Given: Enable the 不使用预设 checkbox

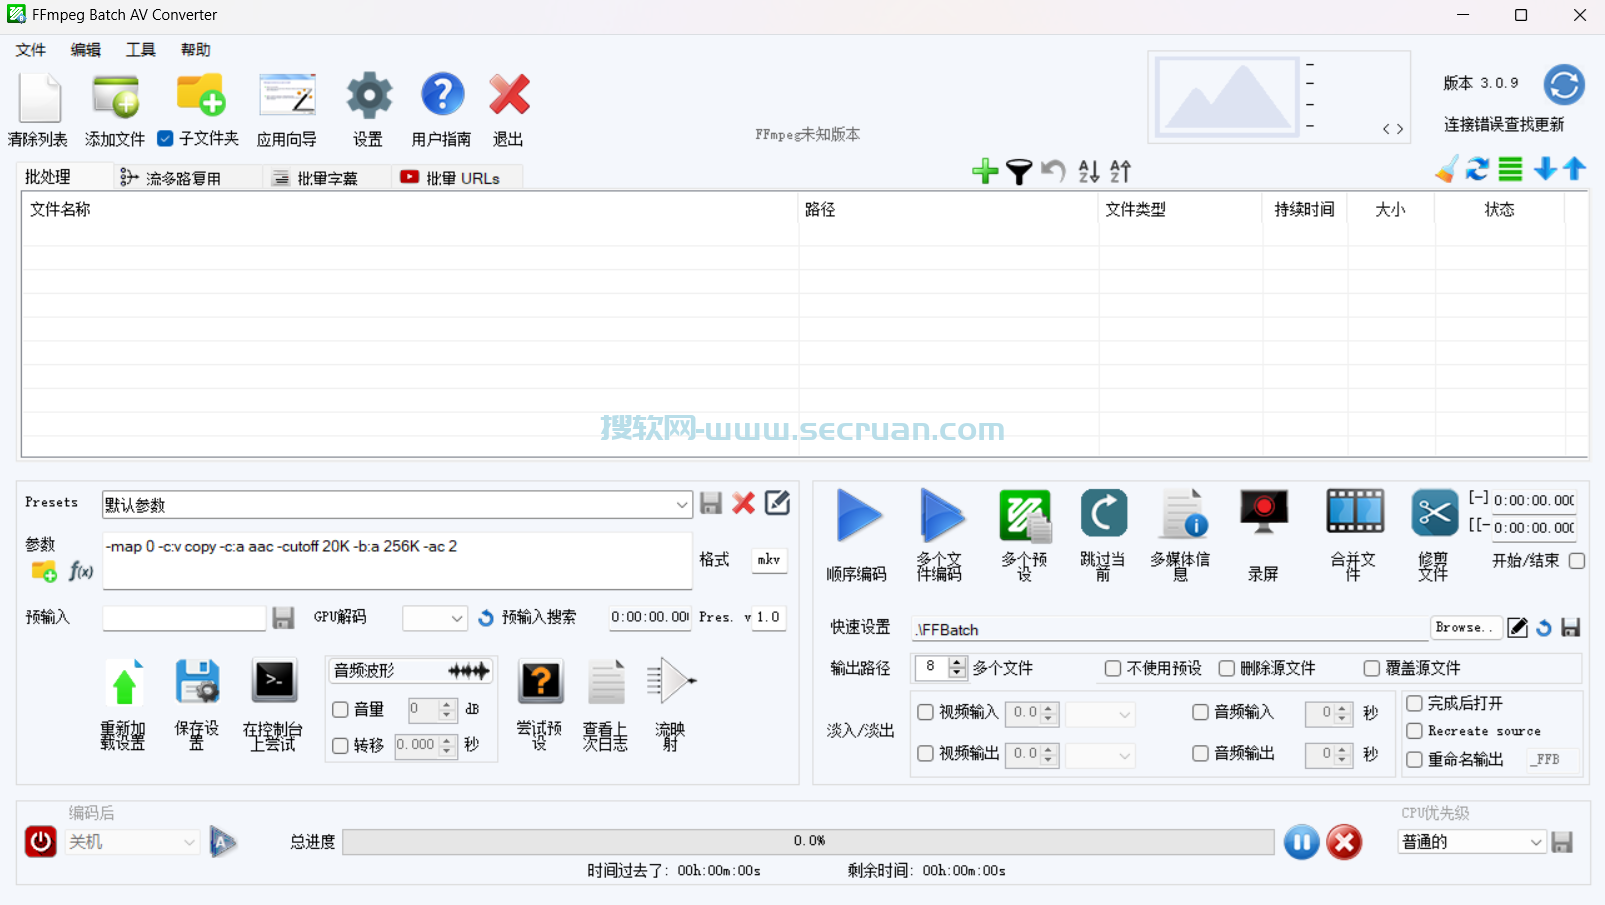Looking at the screenshot, I should [1113, 668].
